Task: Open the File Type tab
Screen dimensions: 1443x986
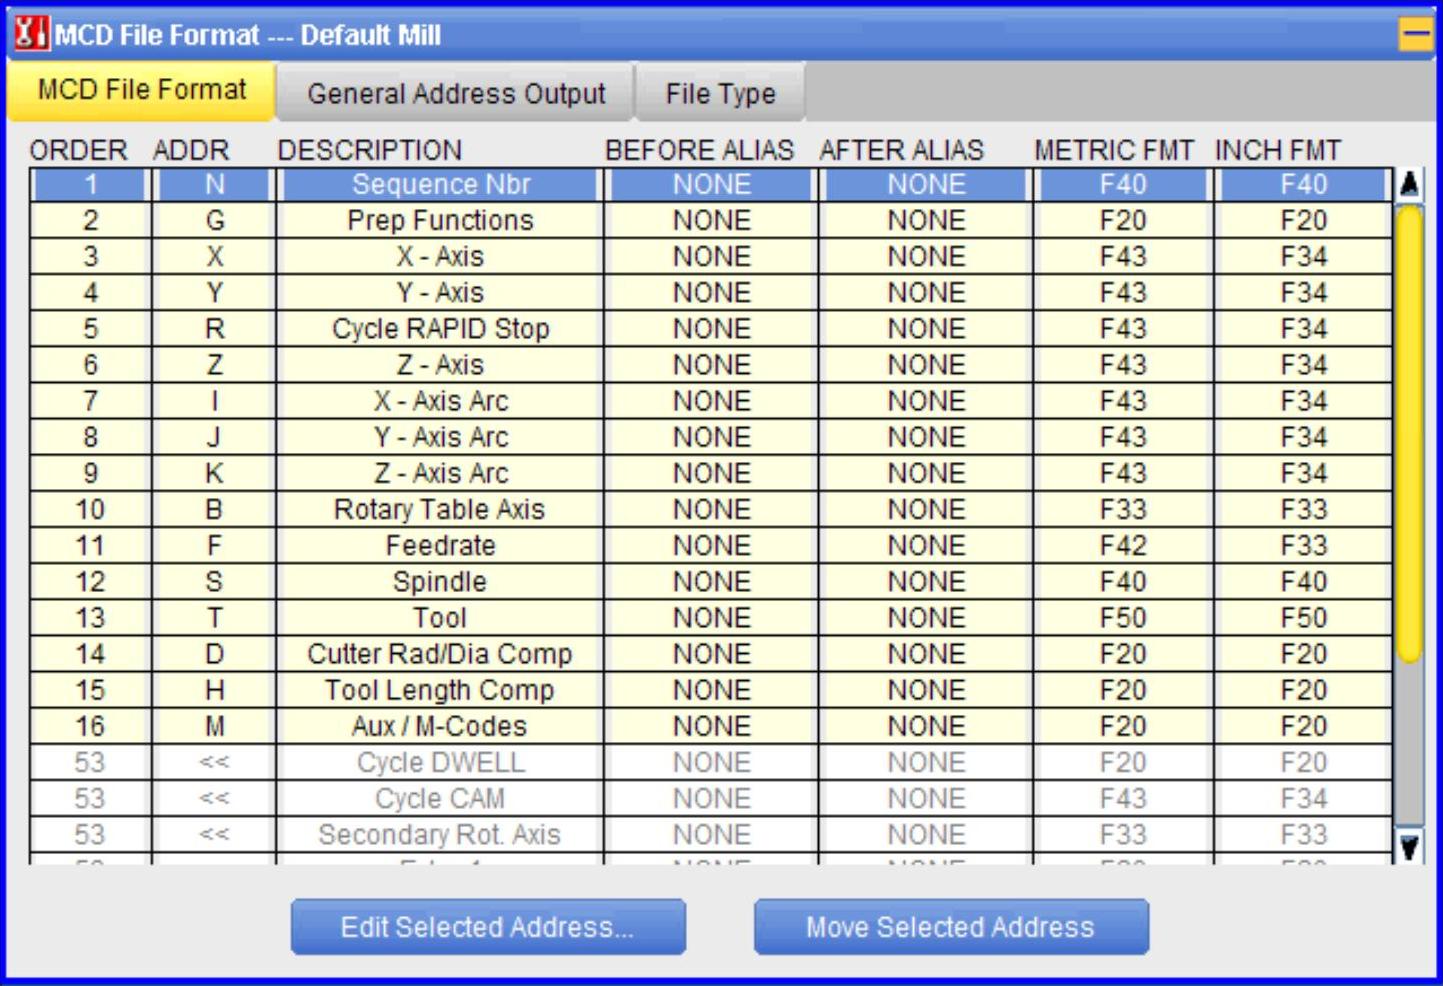Action: [720, 93]
